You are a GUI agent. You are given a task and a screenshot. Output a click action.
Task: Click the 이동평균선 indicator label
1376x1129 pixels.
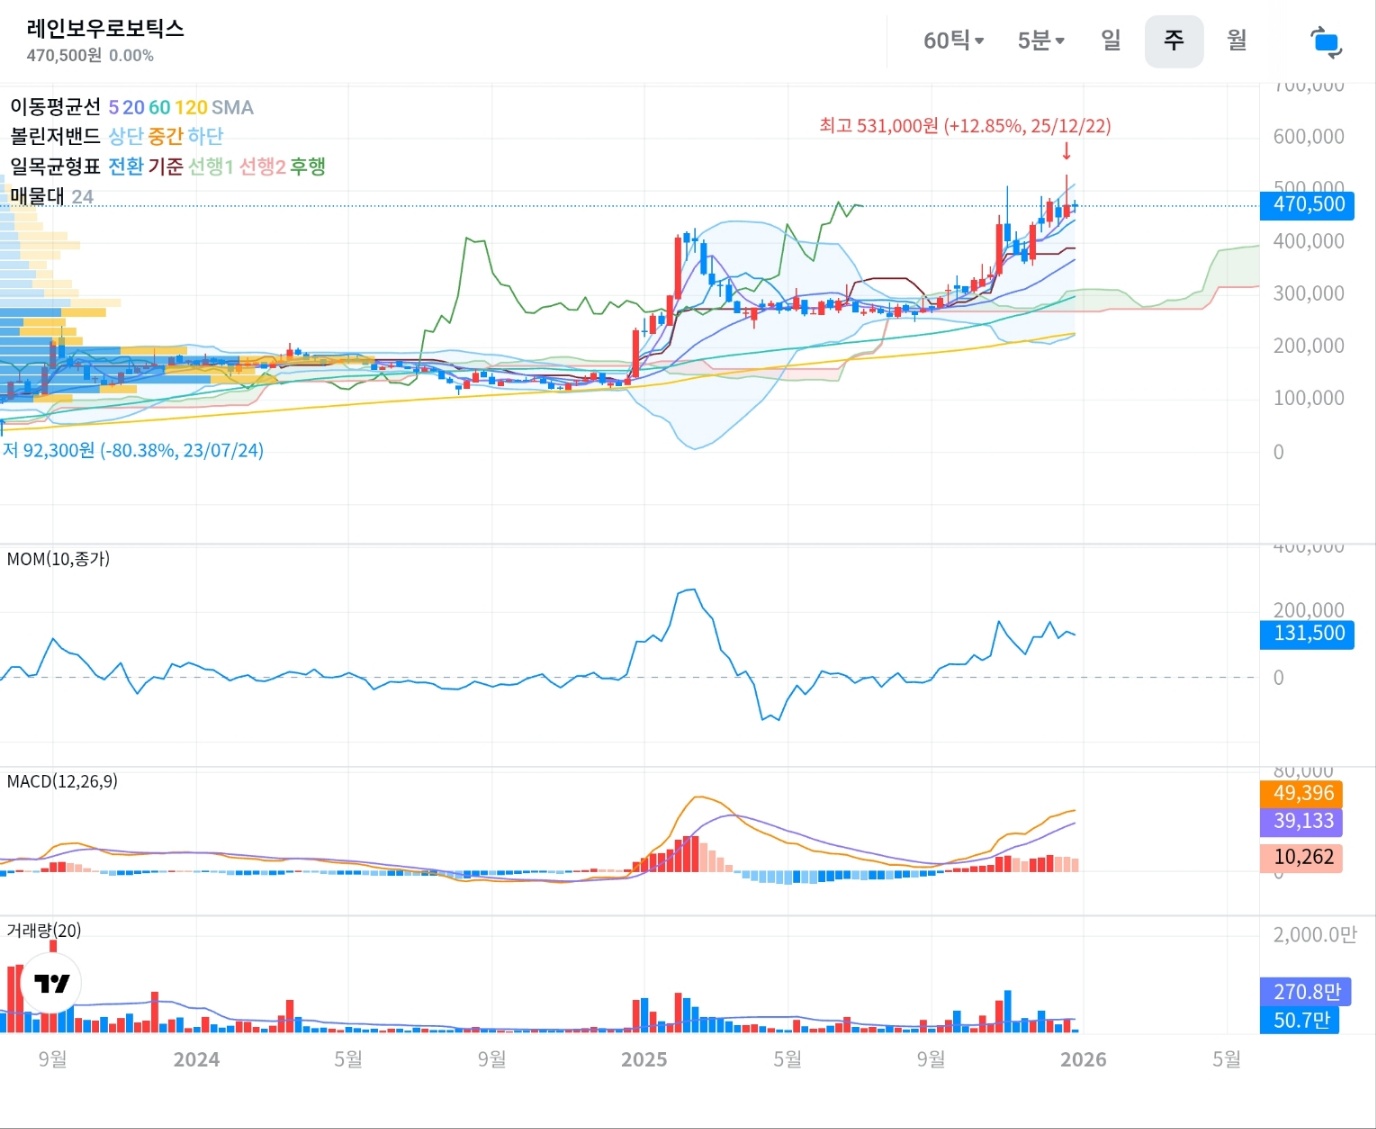tap(55, 107)
